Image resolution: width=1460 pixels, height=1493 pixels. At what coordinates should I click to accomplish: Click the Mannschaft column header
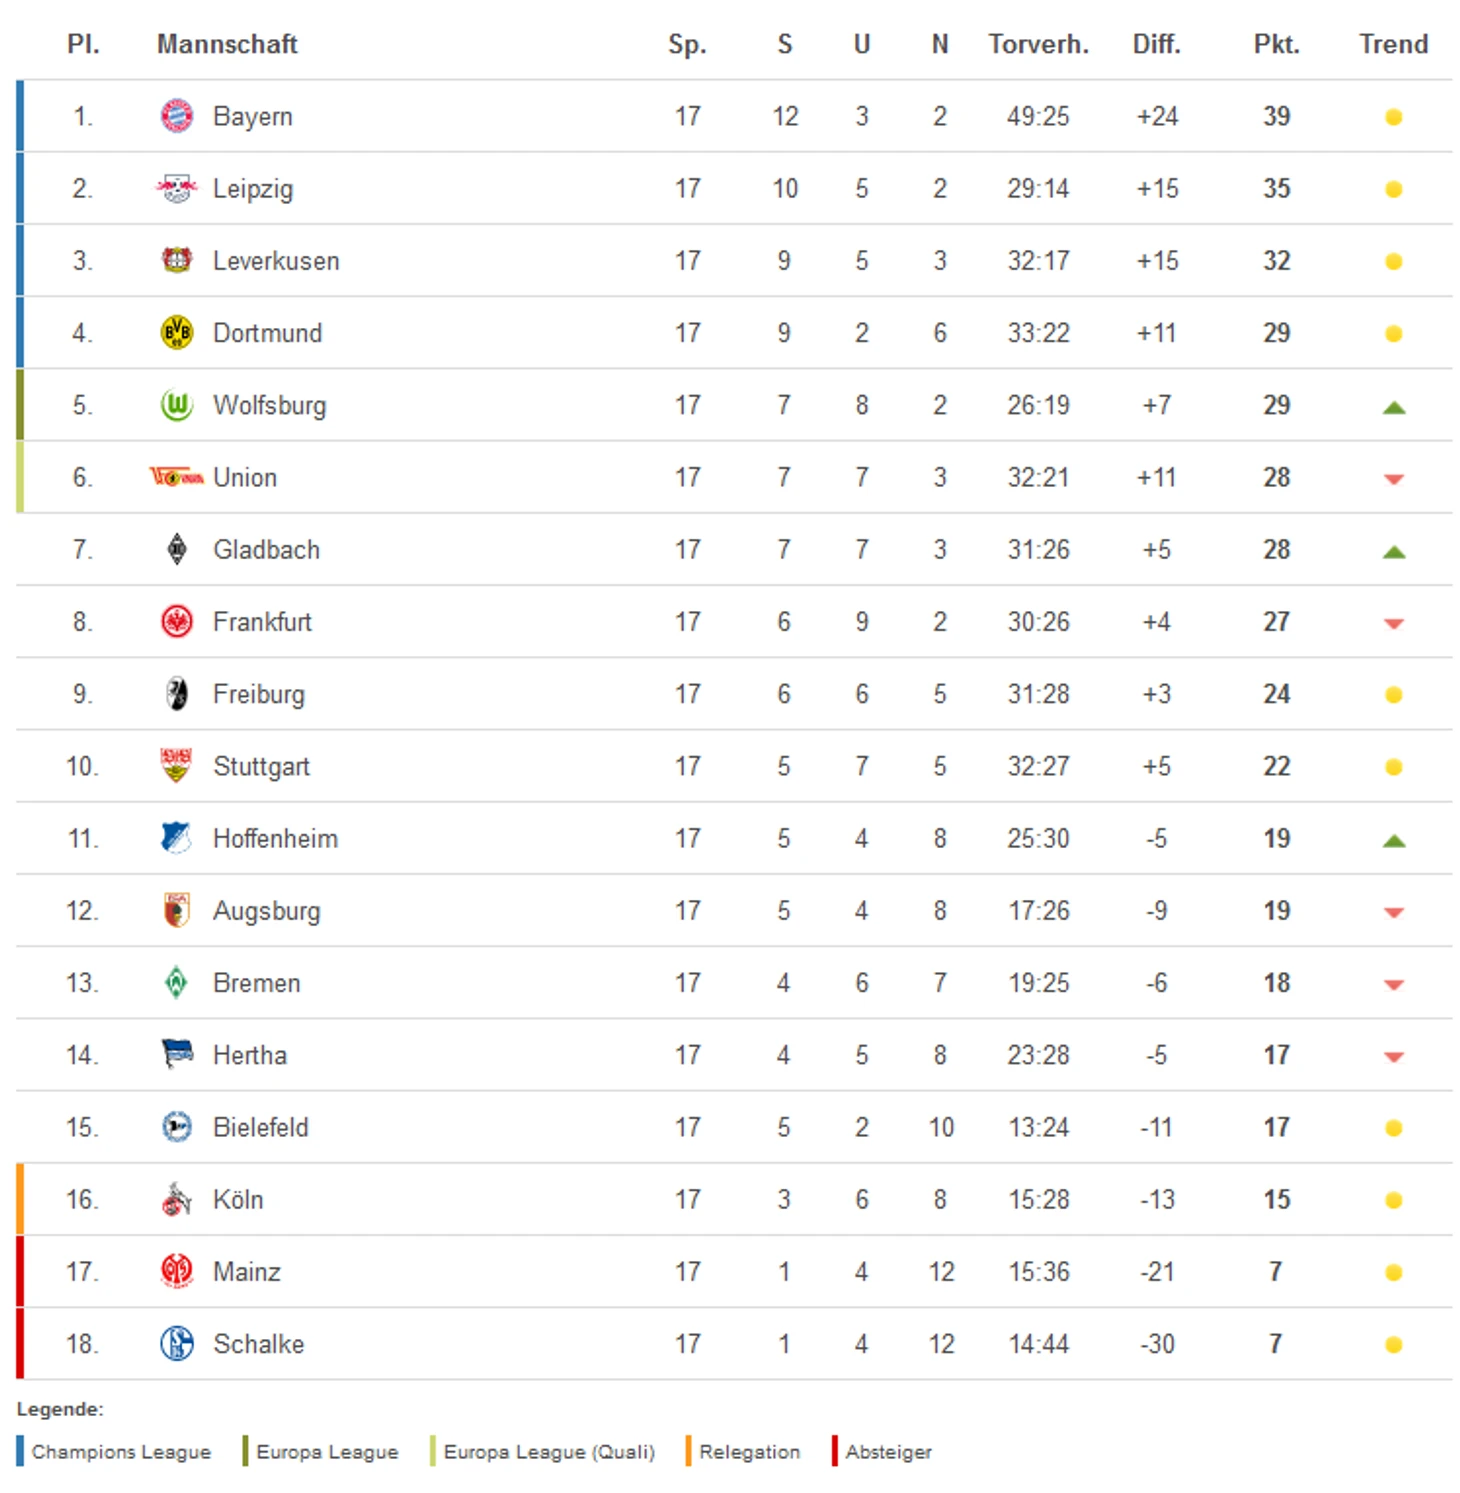pyautogui.click(x=227, y=44)
